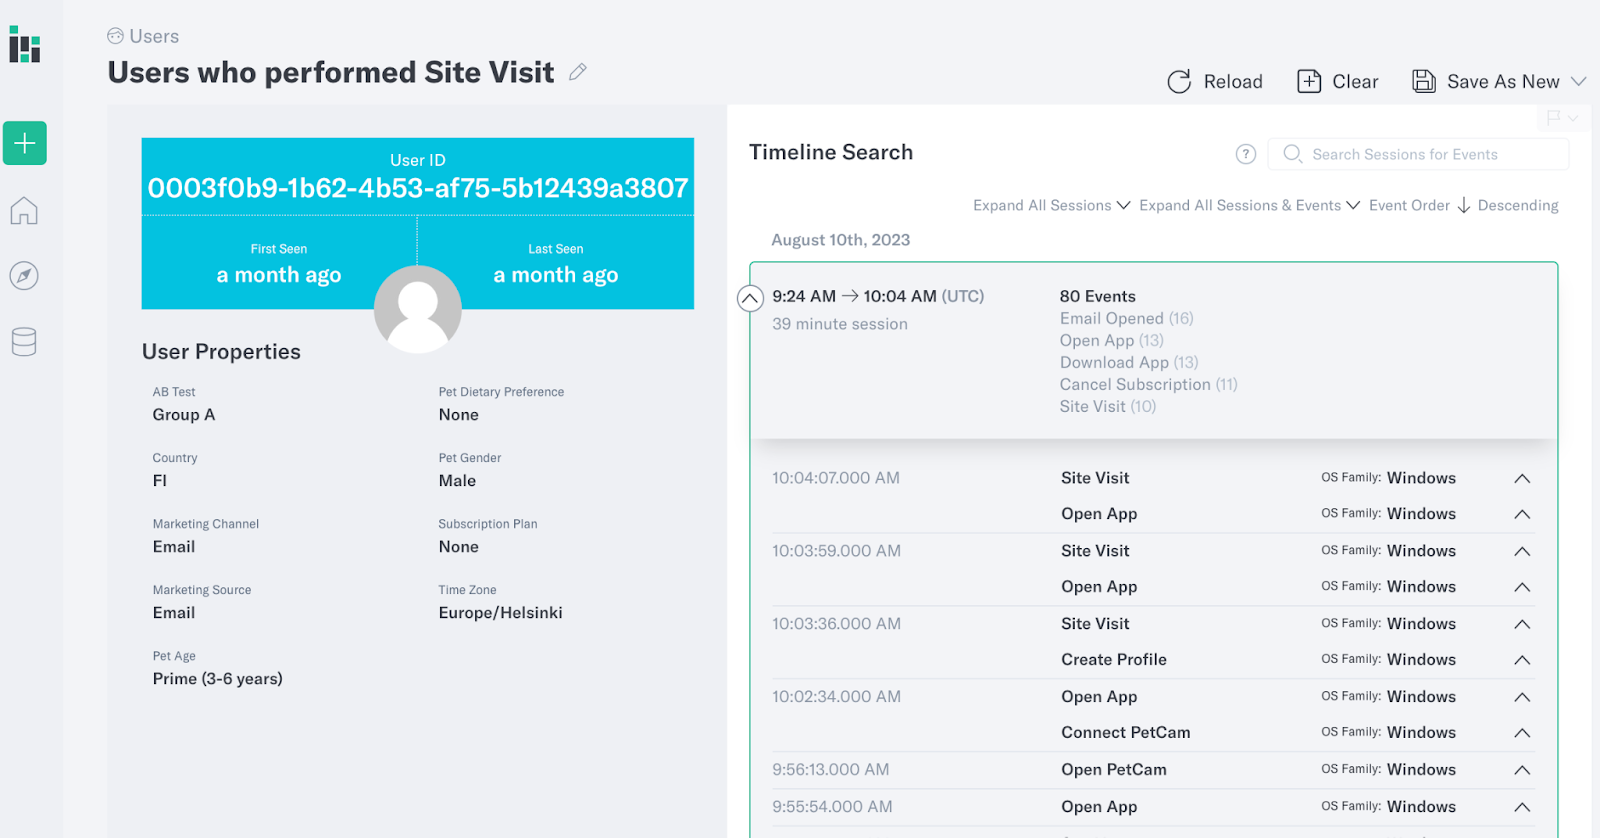1600x838 pixels.
Task: Click the Country value FI
Action: click(160, 481)
